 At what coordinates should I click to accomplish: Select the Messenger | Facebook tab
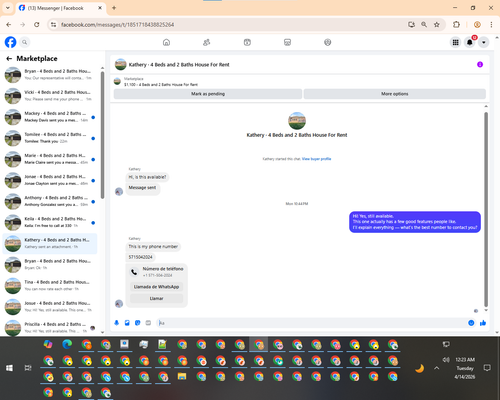tap(61, 8)
